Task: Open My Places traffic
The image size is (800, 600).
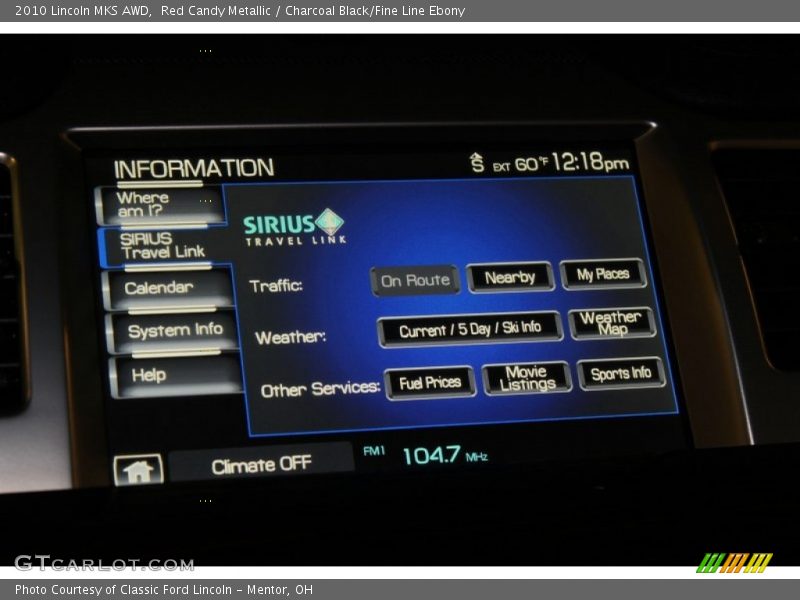Action: pyautogui.click(x=602, y=274)
